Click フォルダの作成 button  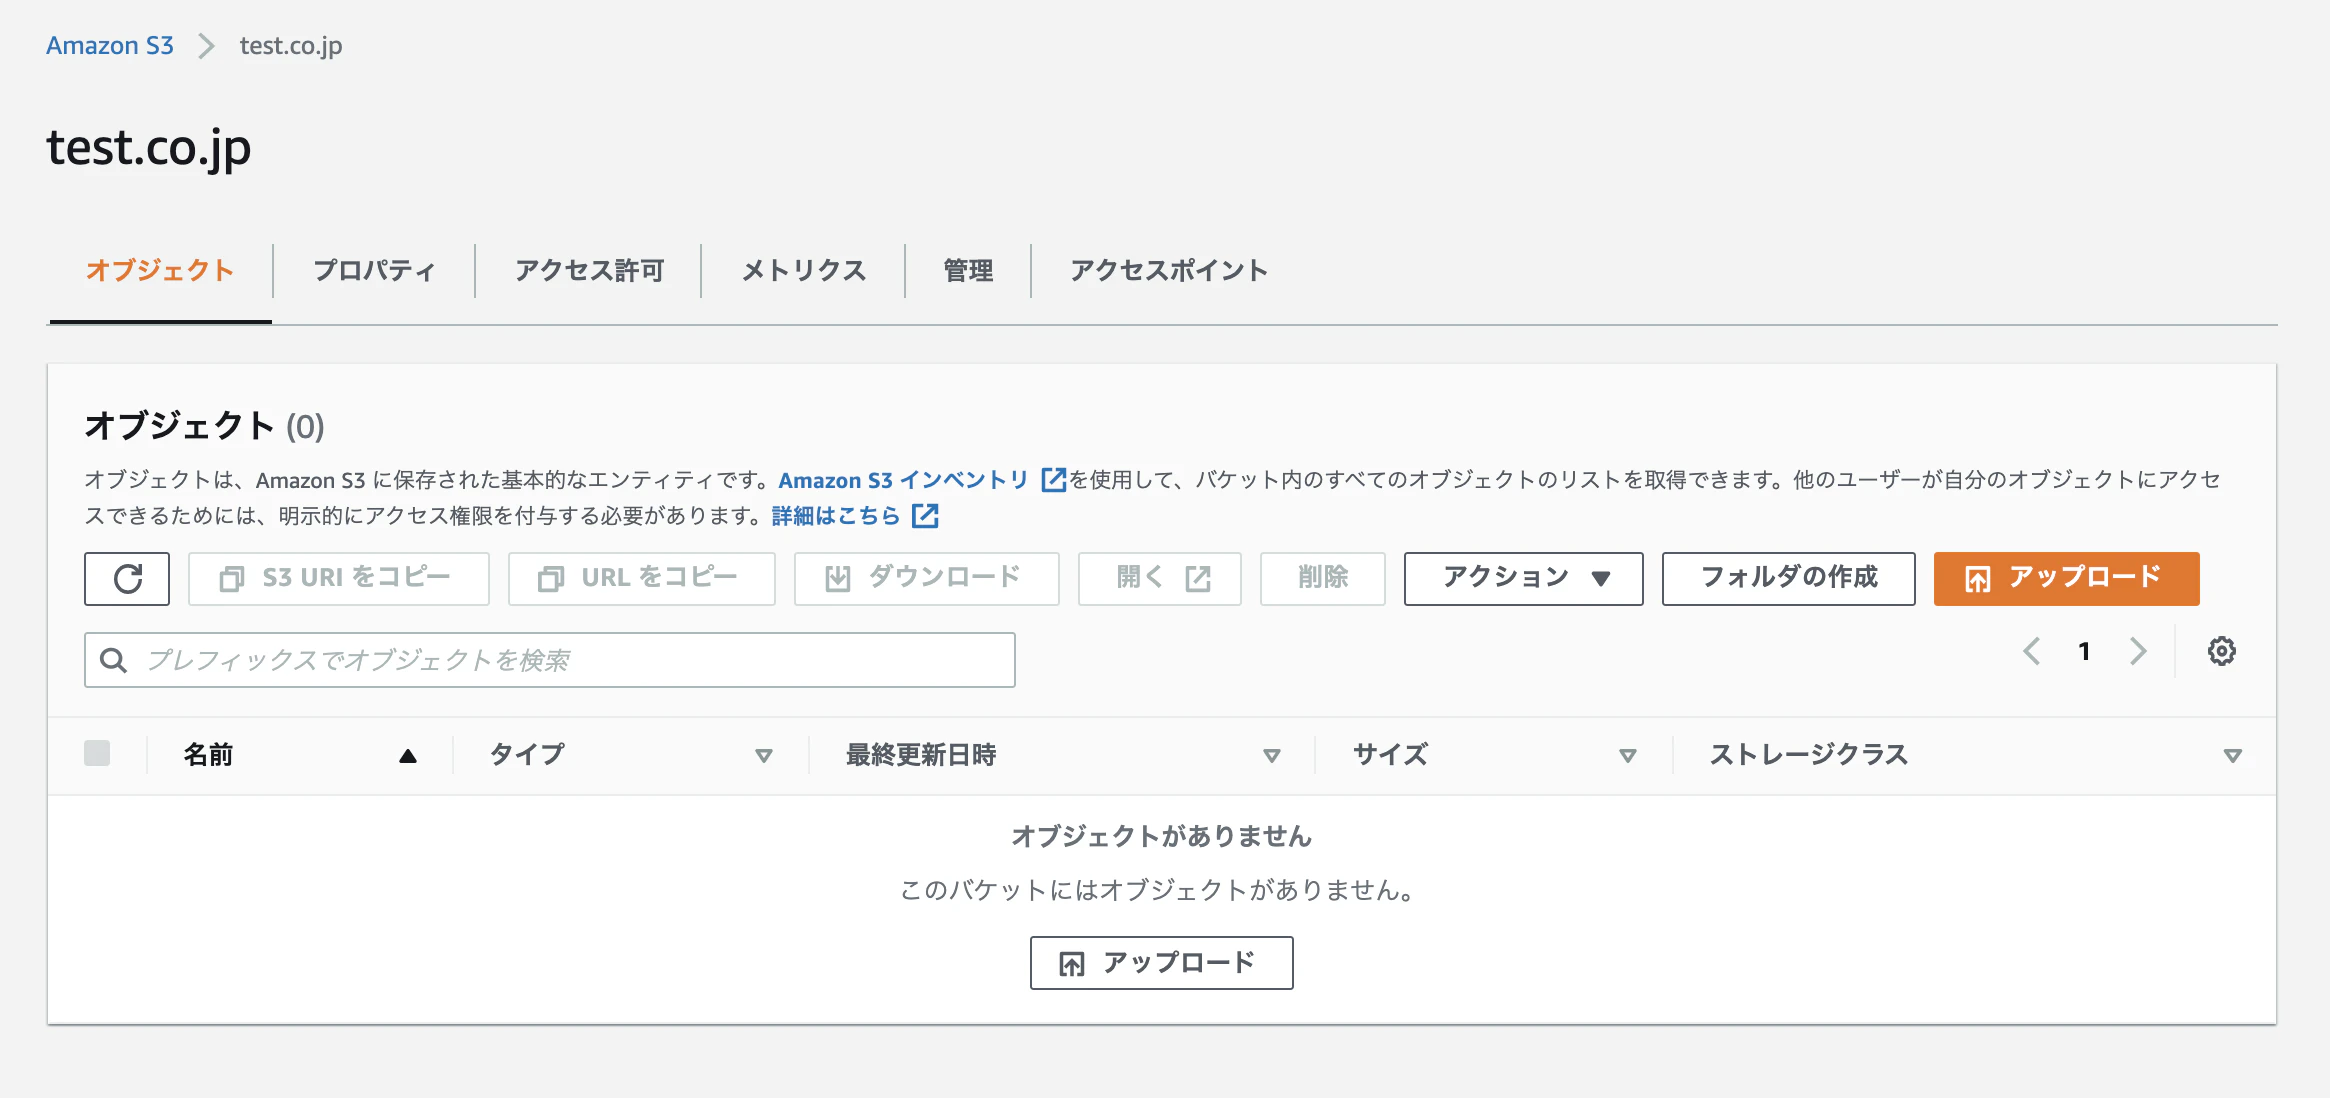click(x=1788, y=579)
